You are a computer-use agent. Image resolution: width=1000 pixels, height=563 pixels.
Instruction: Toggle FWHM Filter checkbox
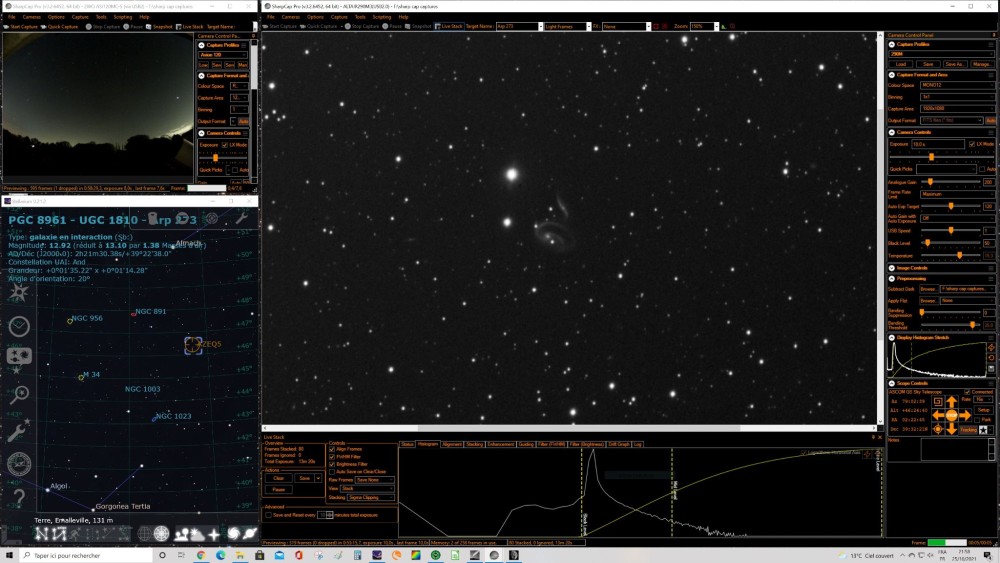(x=332, y=457)
